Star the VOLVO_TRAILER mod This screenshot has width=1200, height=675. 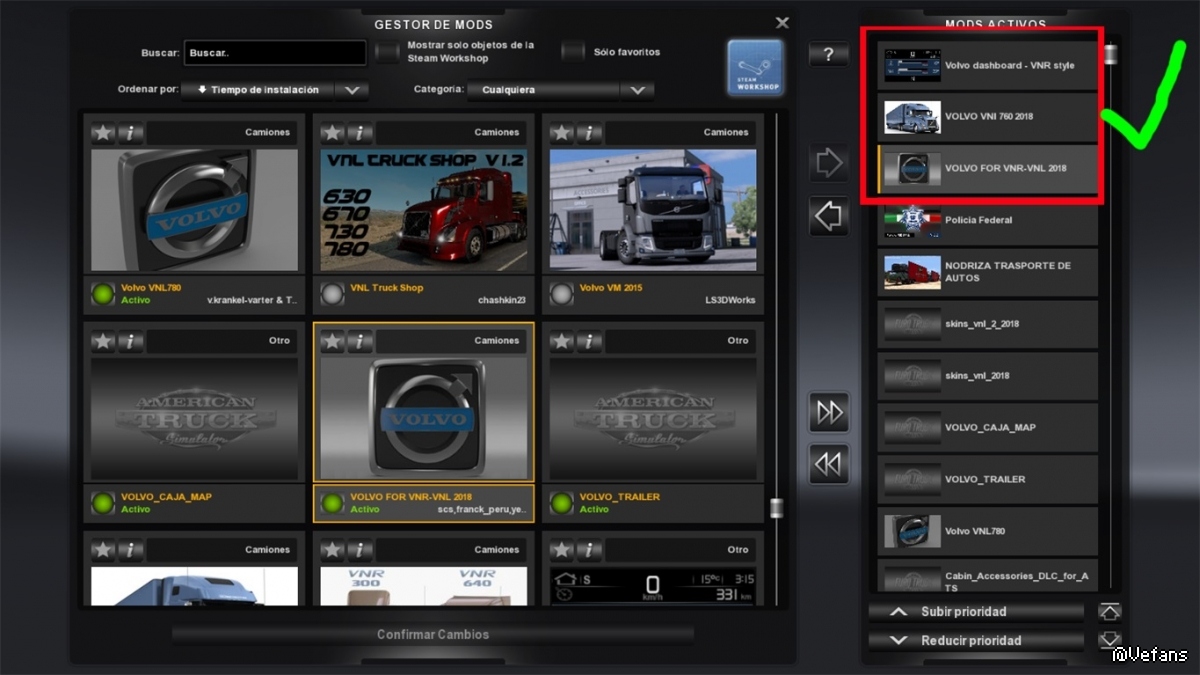pos(561,341)
